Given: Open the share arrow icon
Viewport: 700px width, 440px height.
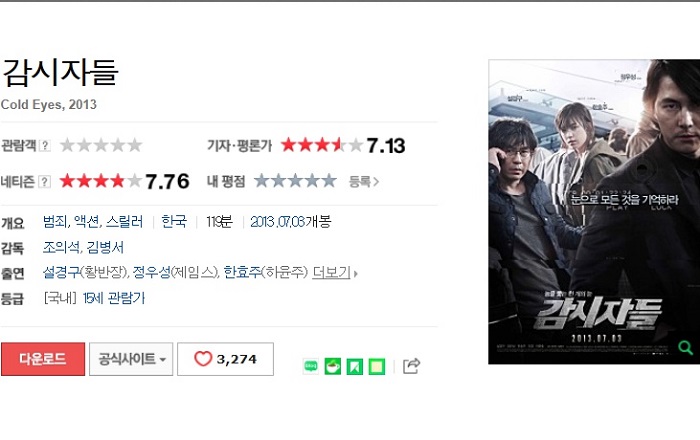Looking at the screenshot, I should click(411, 366).
